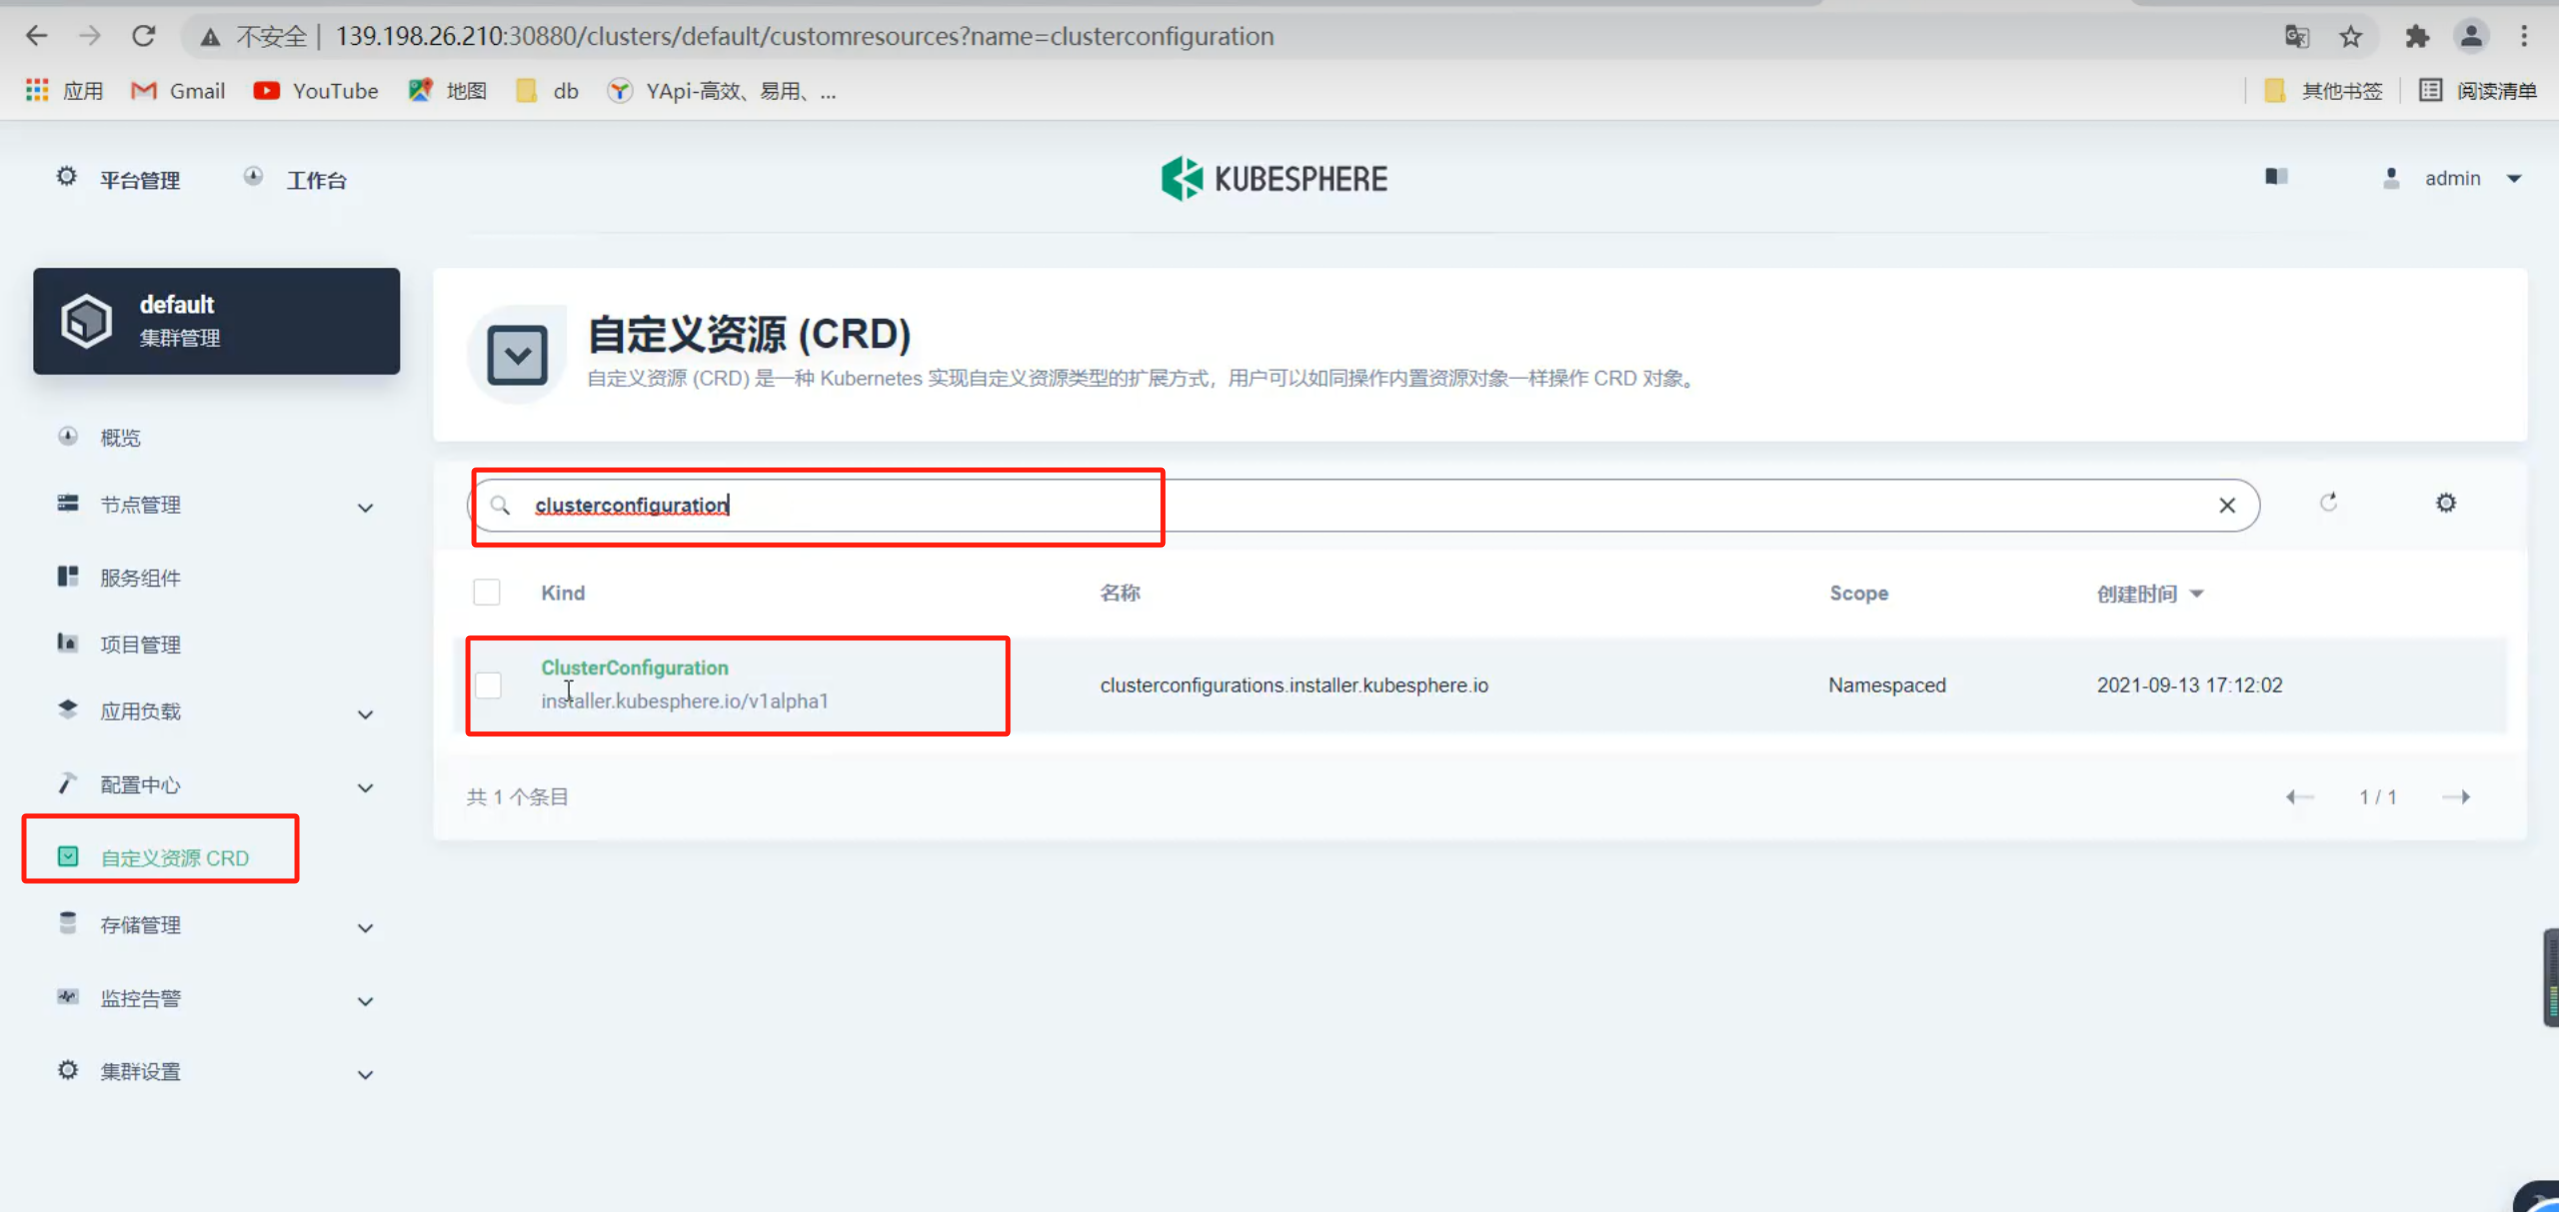Open the 其他书签 bookmarks folder
The height and width of the screenshot is (1212, 2559).
[2324, 91]
